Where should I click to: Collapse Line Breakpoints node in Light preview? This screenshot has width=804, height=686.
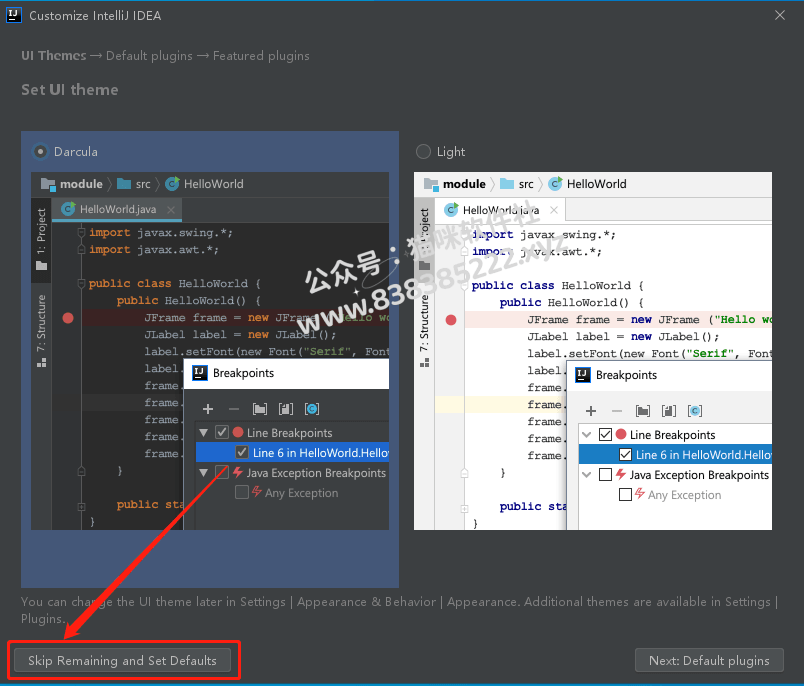click(587, 435)
